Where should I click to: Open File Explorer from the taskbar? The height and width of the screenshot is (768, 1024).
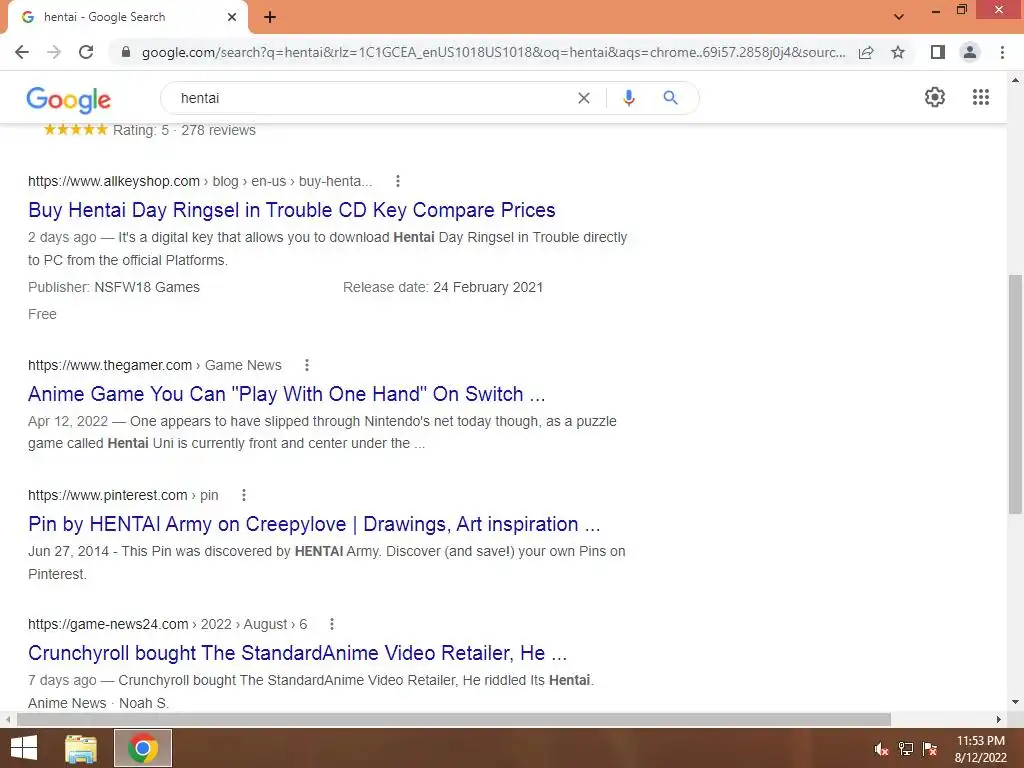coord(81,748)
